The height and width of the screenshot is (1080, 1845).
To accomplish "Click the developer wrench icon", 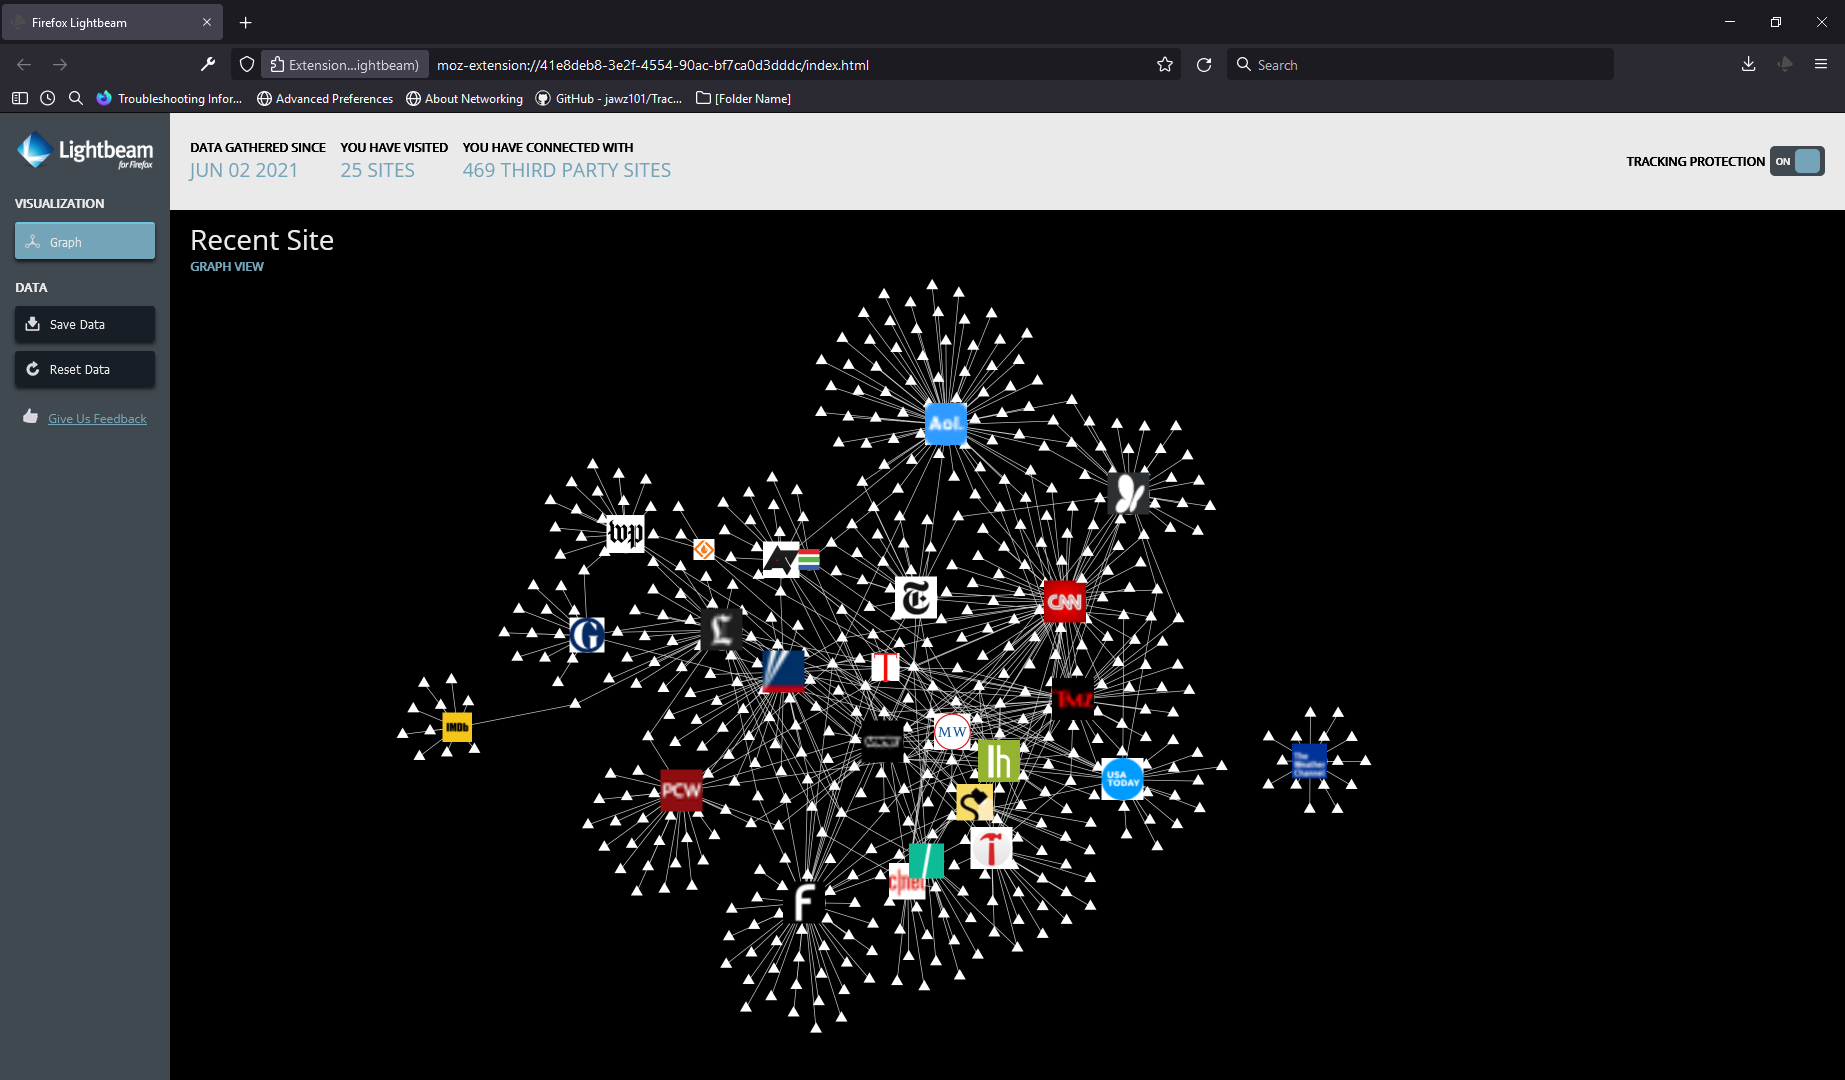I will coord(208,65).
